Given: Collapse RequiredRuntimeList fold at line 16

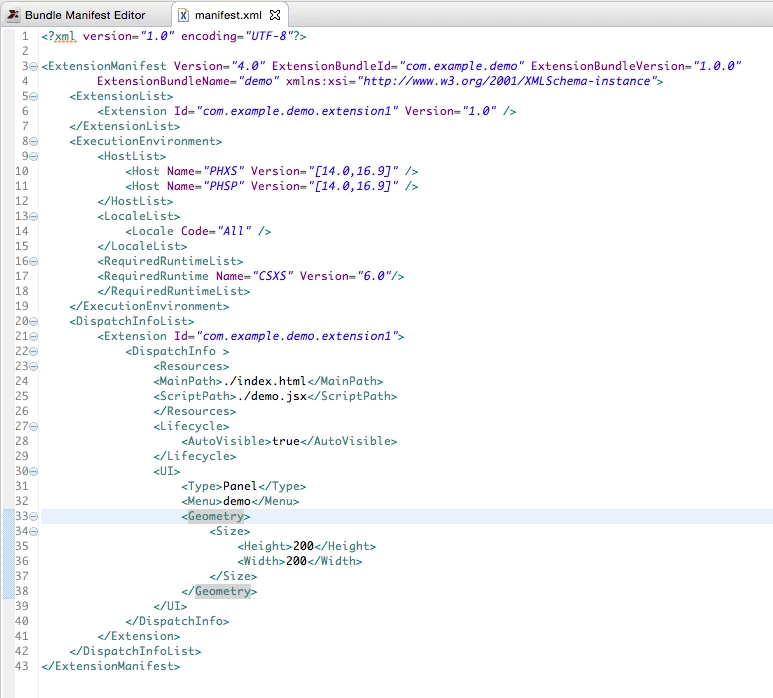Looking at the screenshot, I should [x=34, y=262].
